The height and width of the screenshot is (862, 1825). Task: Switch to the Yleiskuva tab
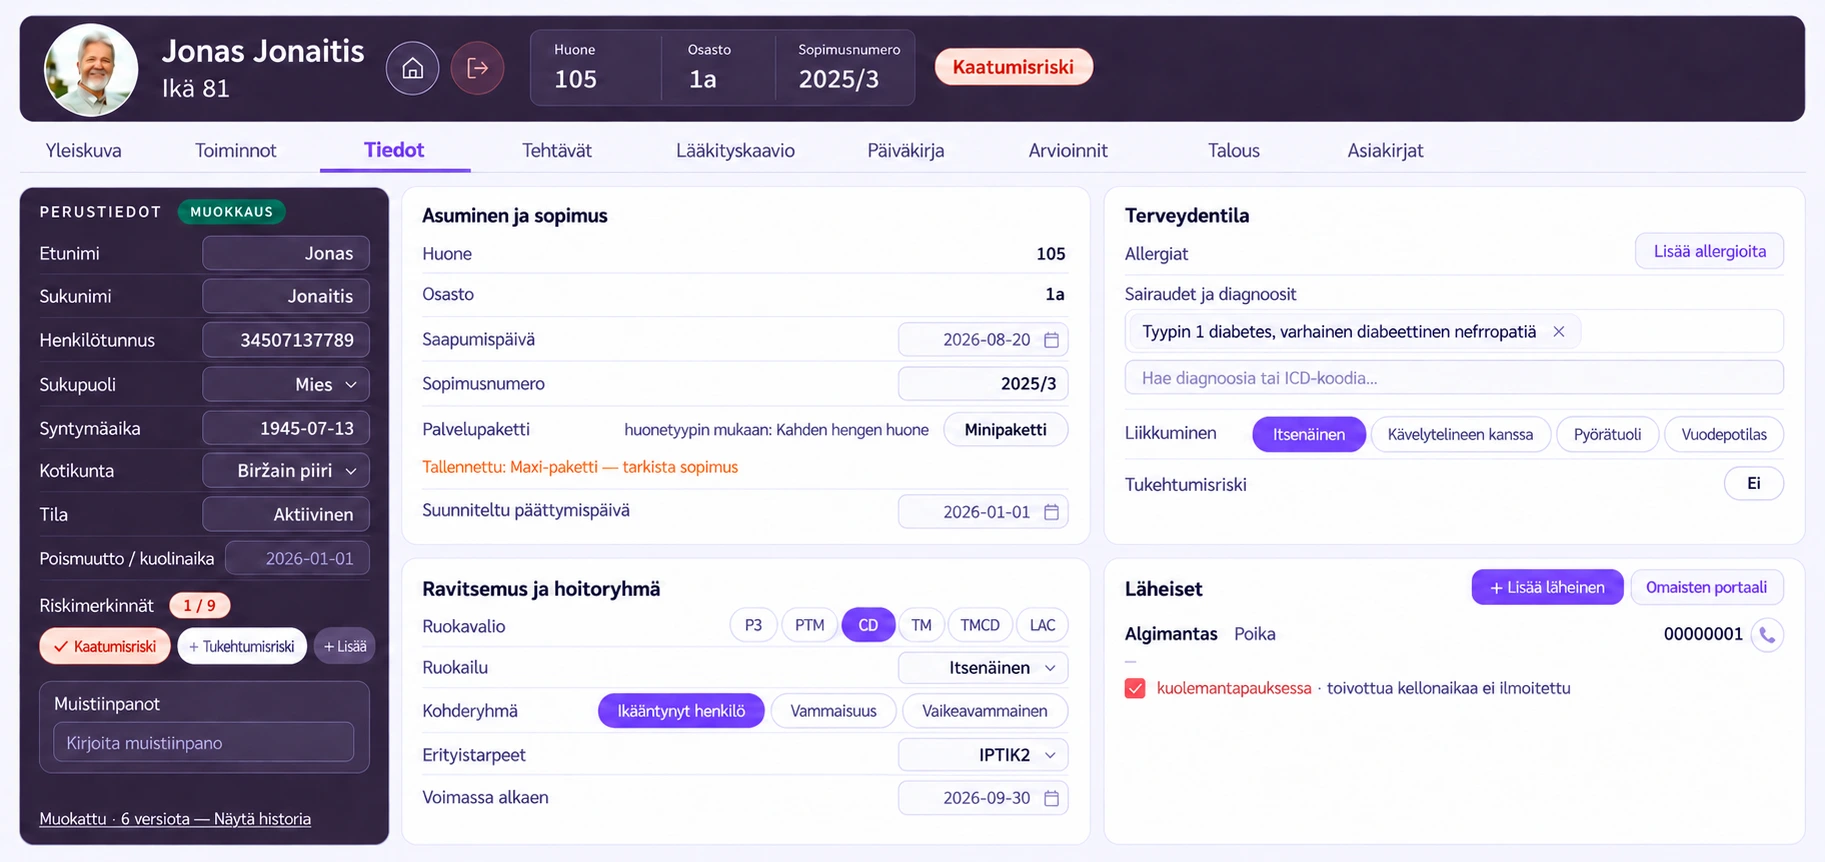point(84,151)
